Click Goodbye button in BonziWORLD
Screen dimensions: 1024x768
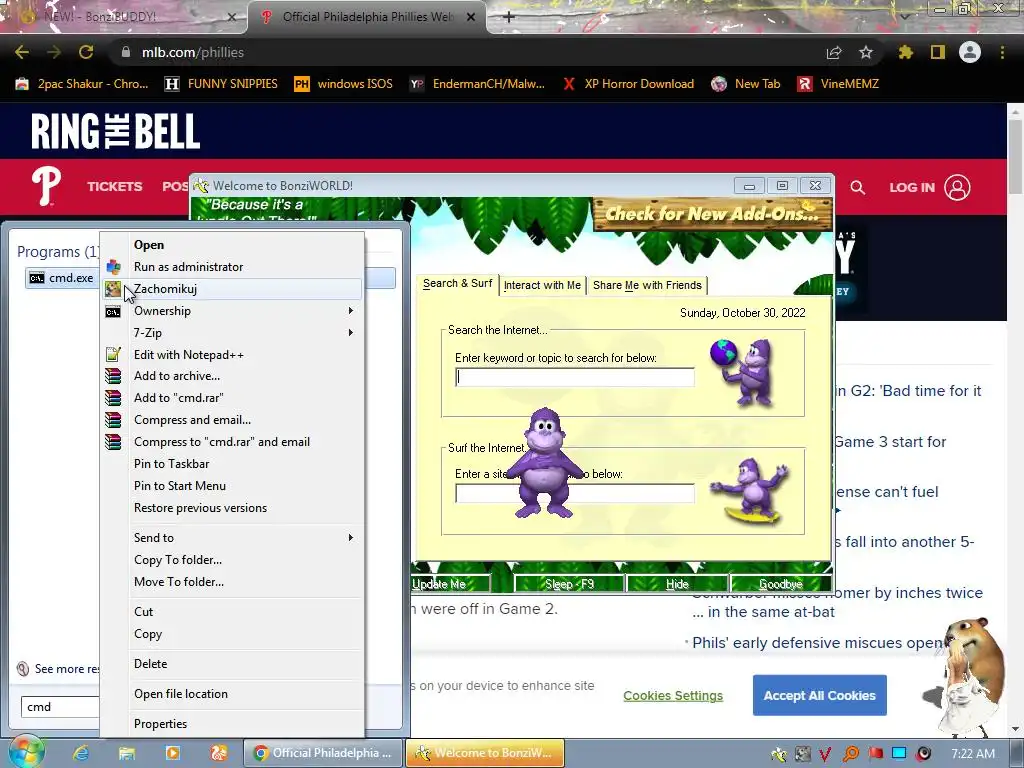(x=780, y=584)
